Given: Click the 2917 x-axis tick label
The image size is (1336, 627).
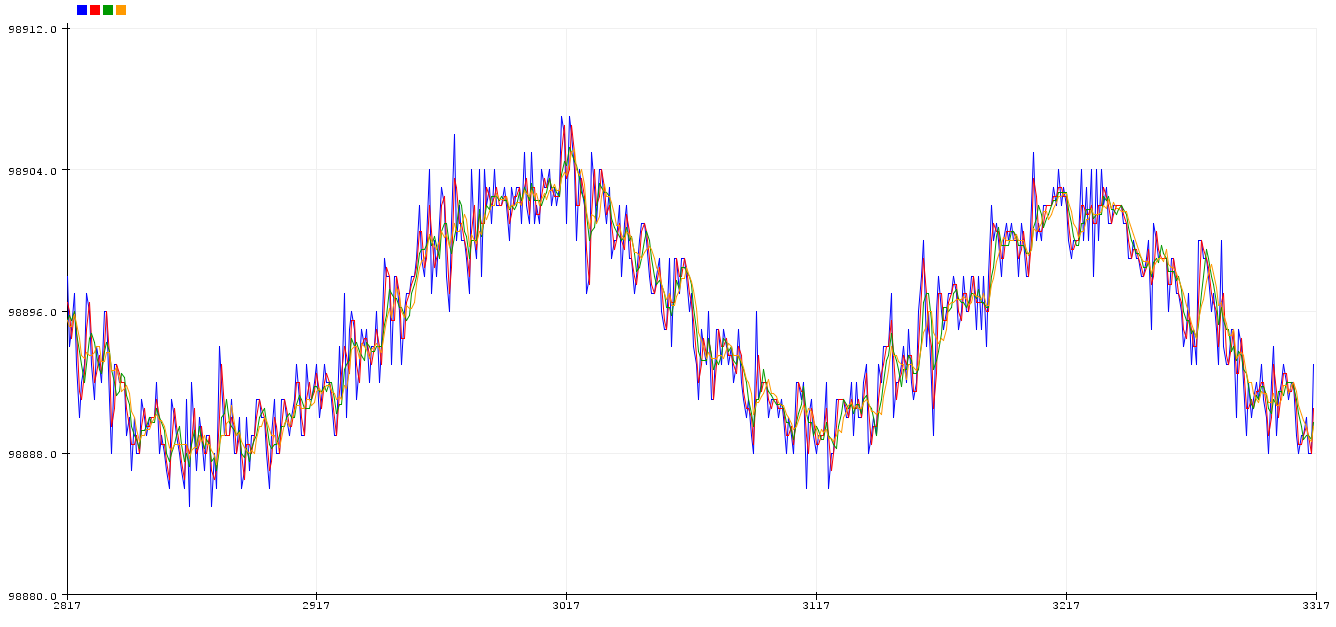Looking at the screenshot, I should tap(316, 606).
